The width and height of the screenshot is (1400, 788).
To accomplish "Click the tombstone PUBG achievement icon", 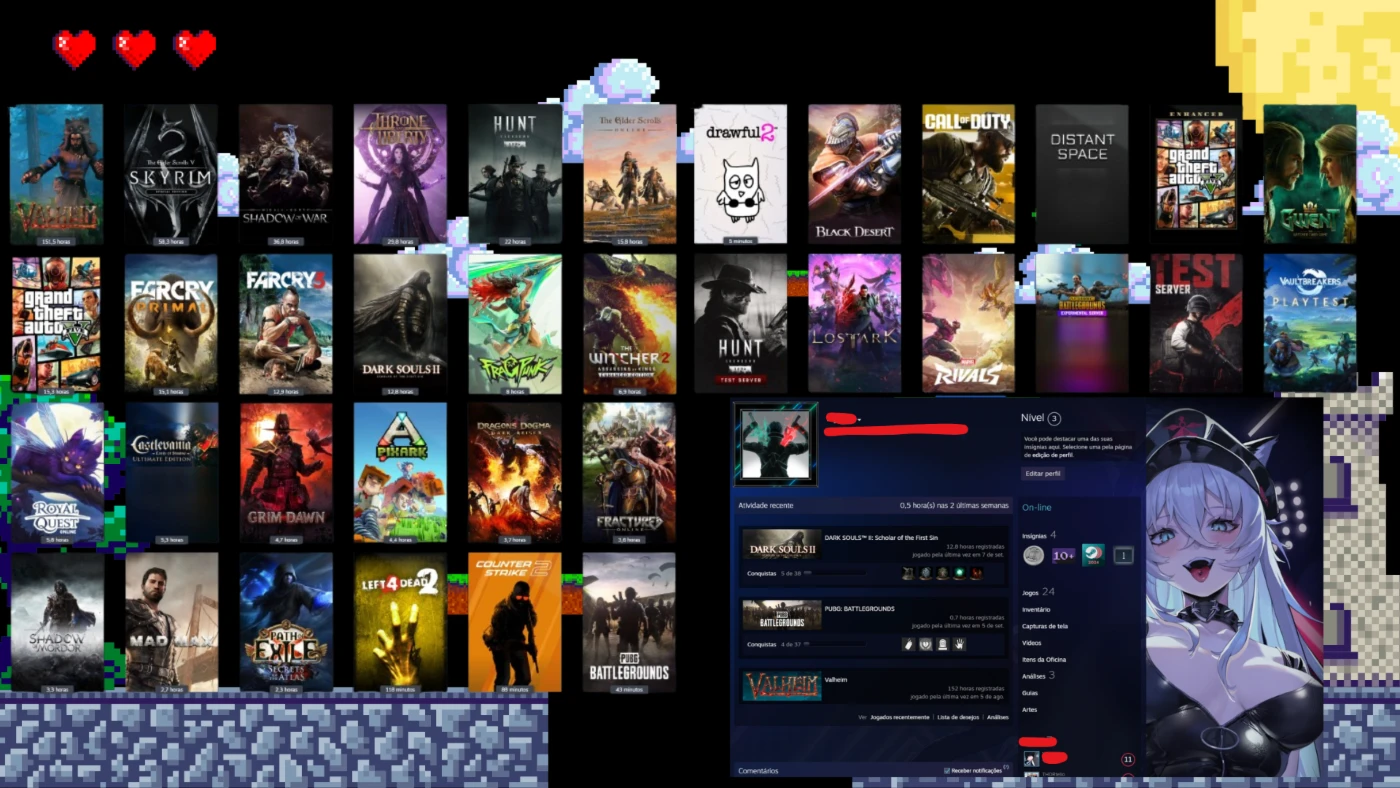I will click(942, 644).
